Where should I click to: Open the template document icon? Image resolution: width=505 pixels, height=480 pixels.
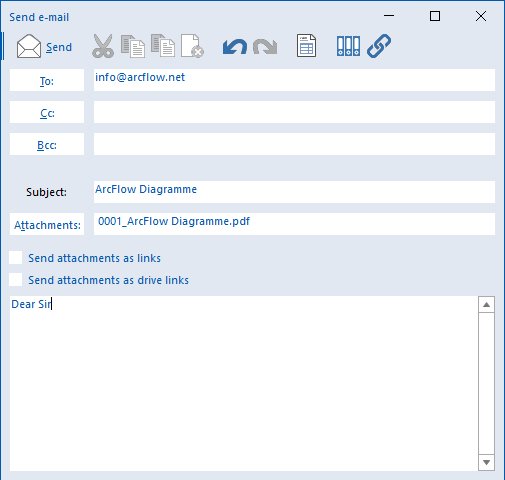[x=306, y=46]
